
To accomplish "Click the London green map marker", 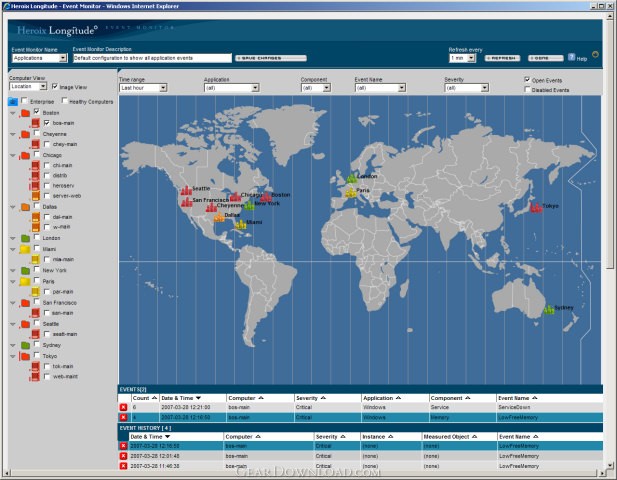I will tap(351, 178).
